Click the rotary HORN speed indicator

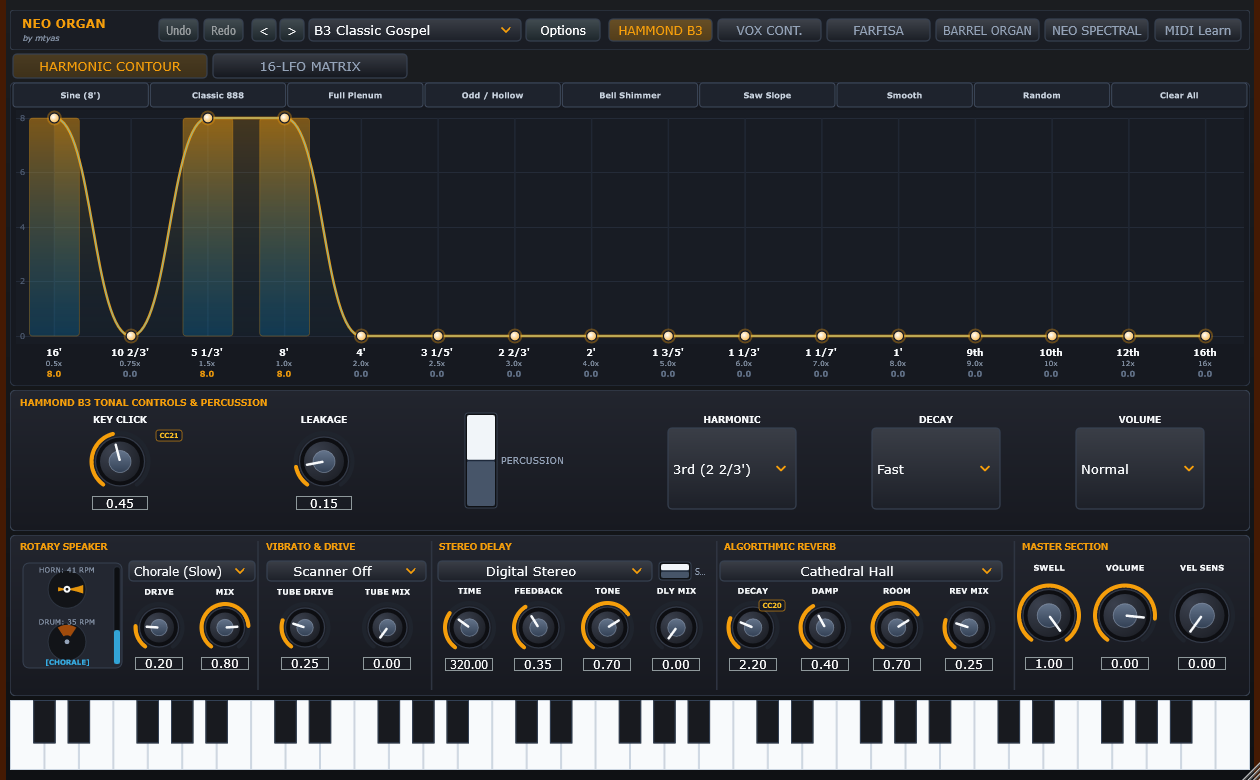(67, 590)
